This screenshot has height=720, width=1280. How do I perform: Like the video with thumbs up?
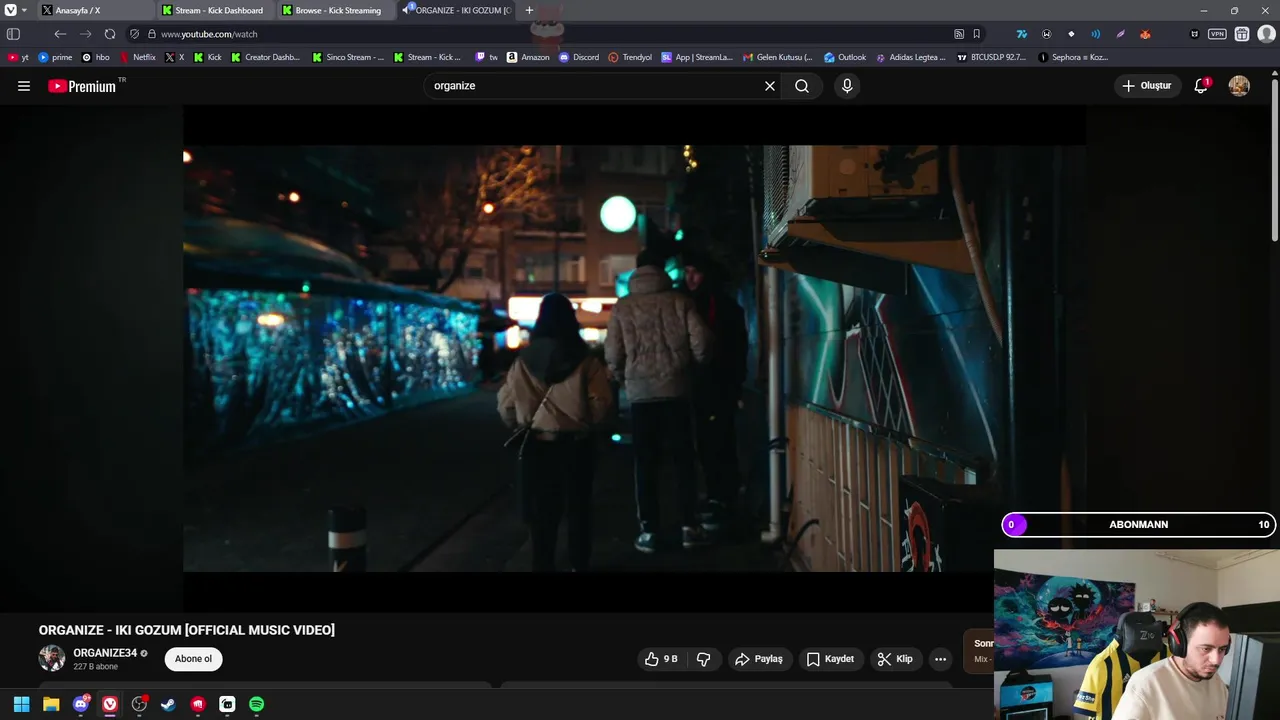(662, 659)
